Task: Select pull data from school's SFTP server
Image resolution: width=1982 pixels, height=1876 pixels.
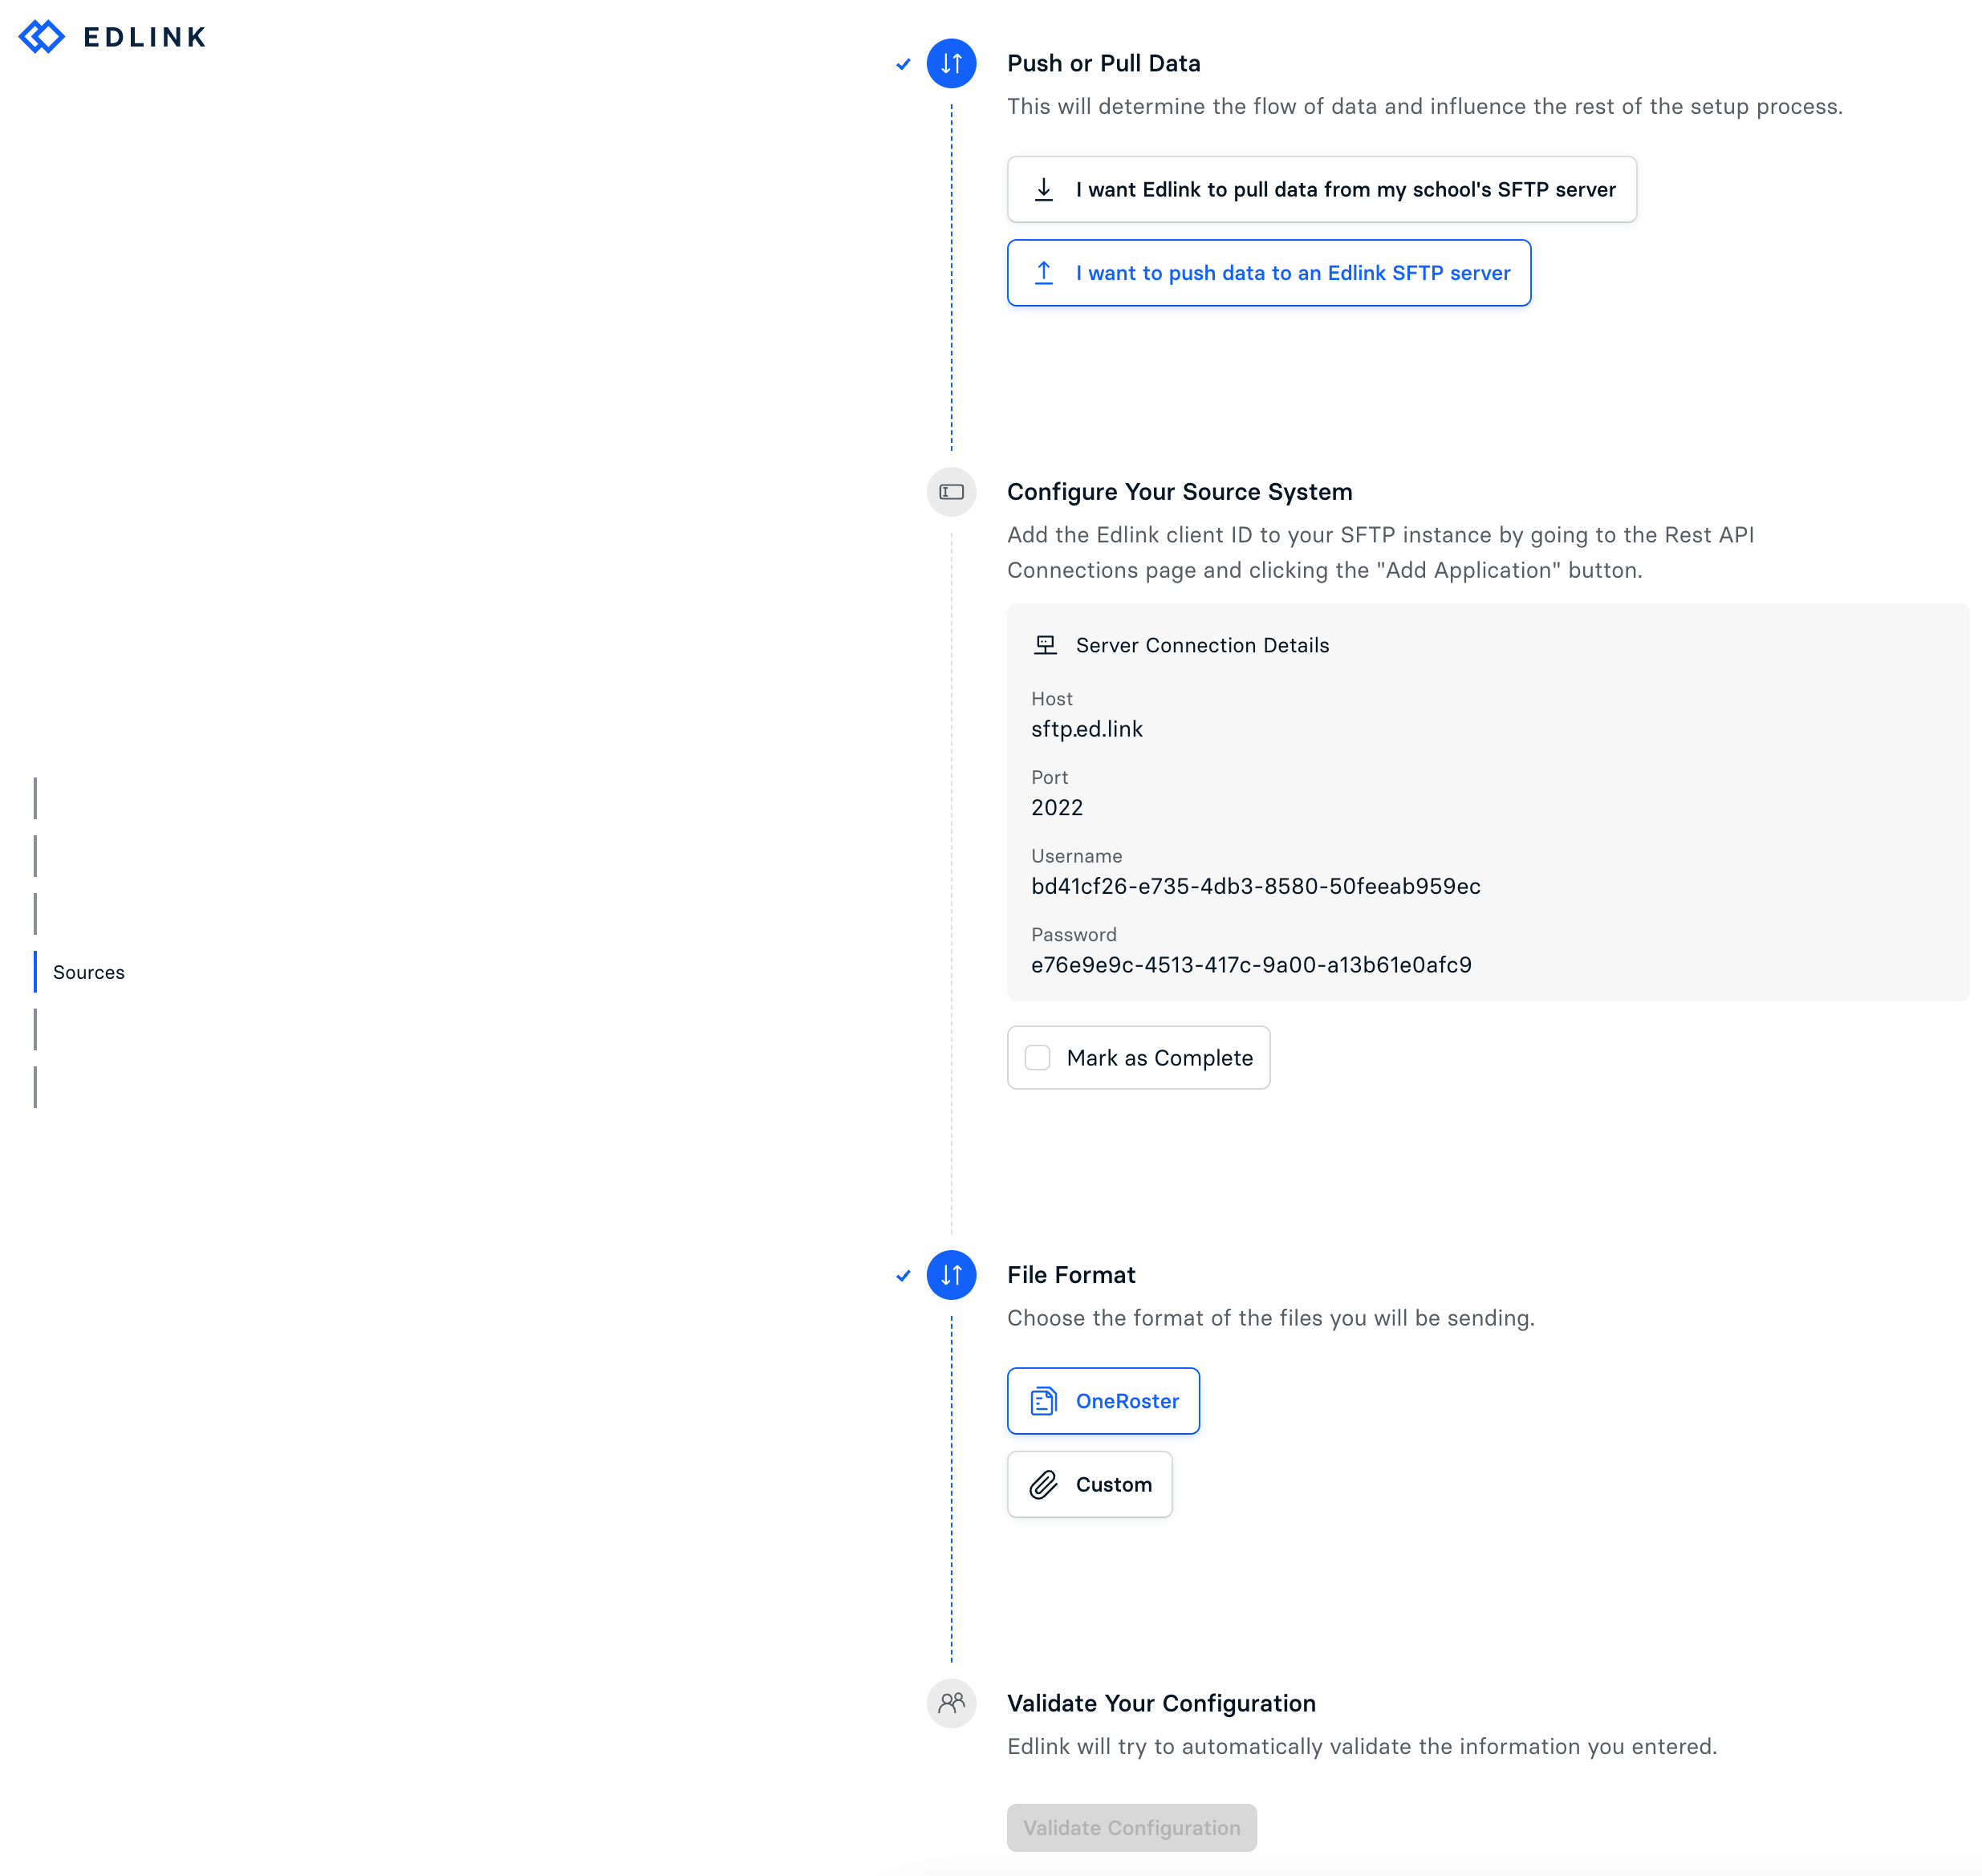Action: (x=1321, y=189)
